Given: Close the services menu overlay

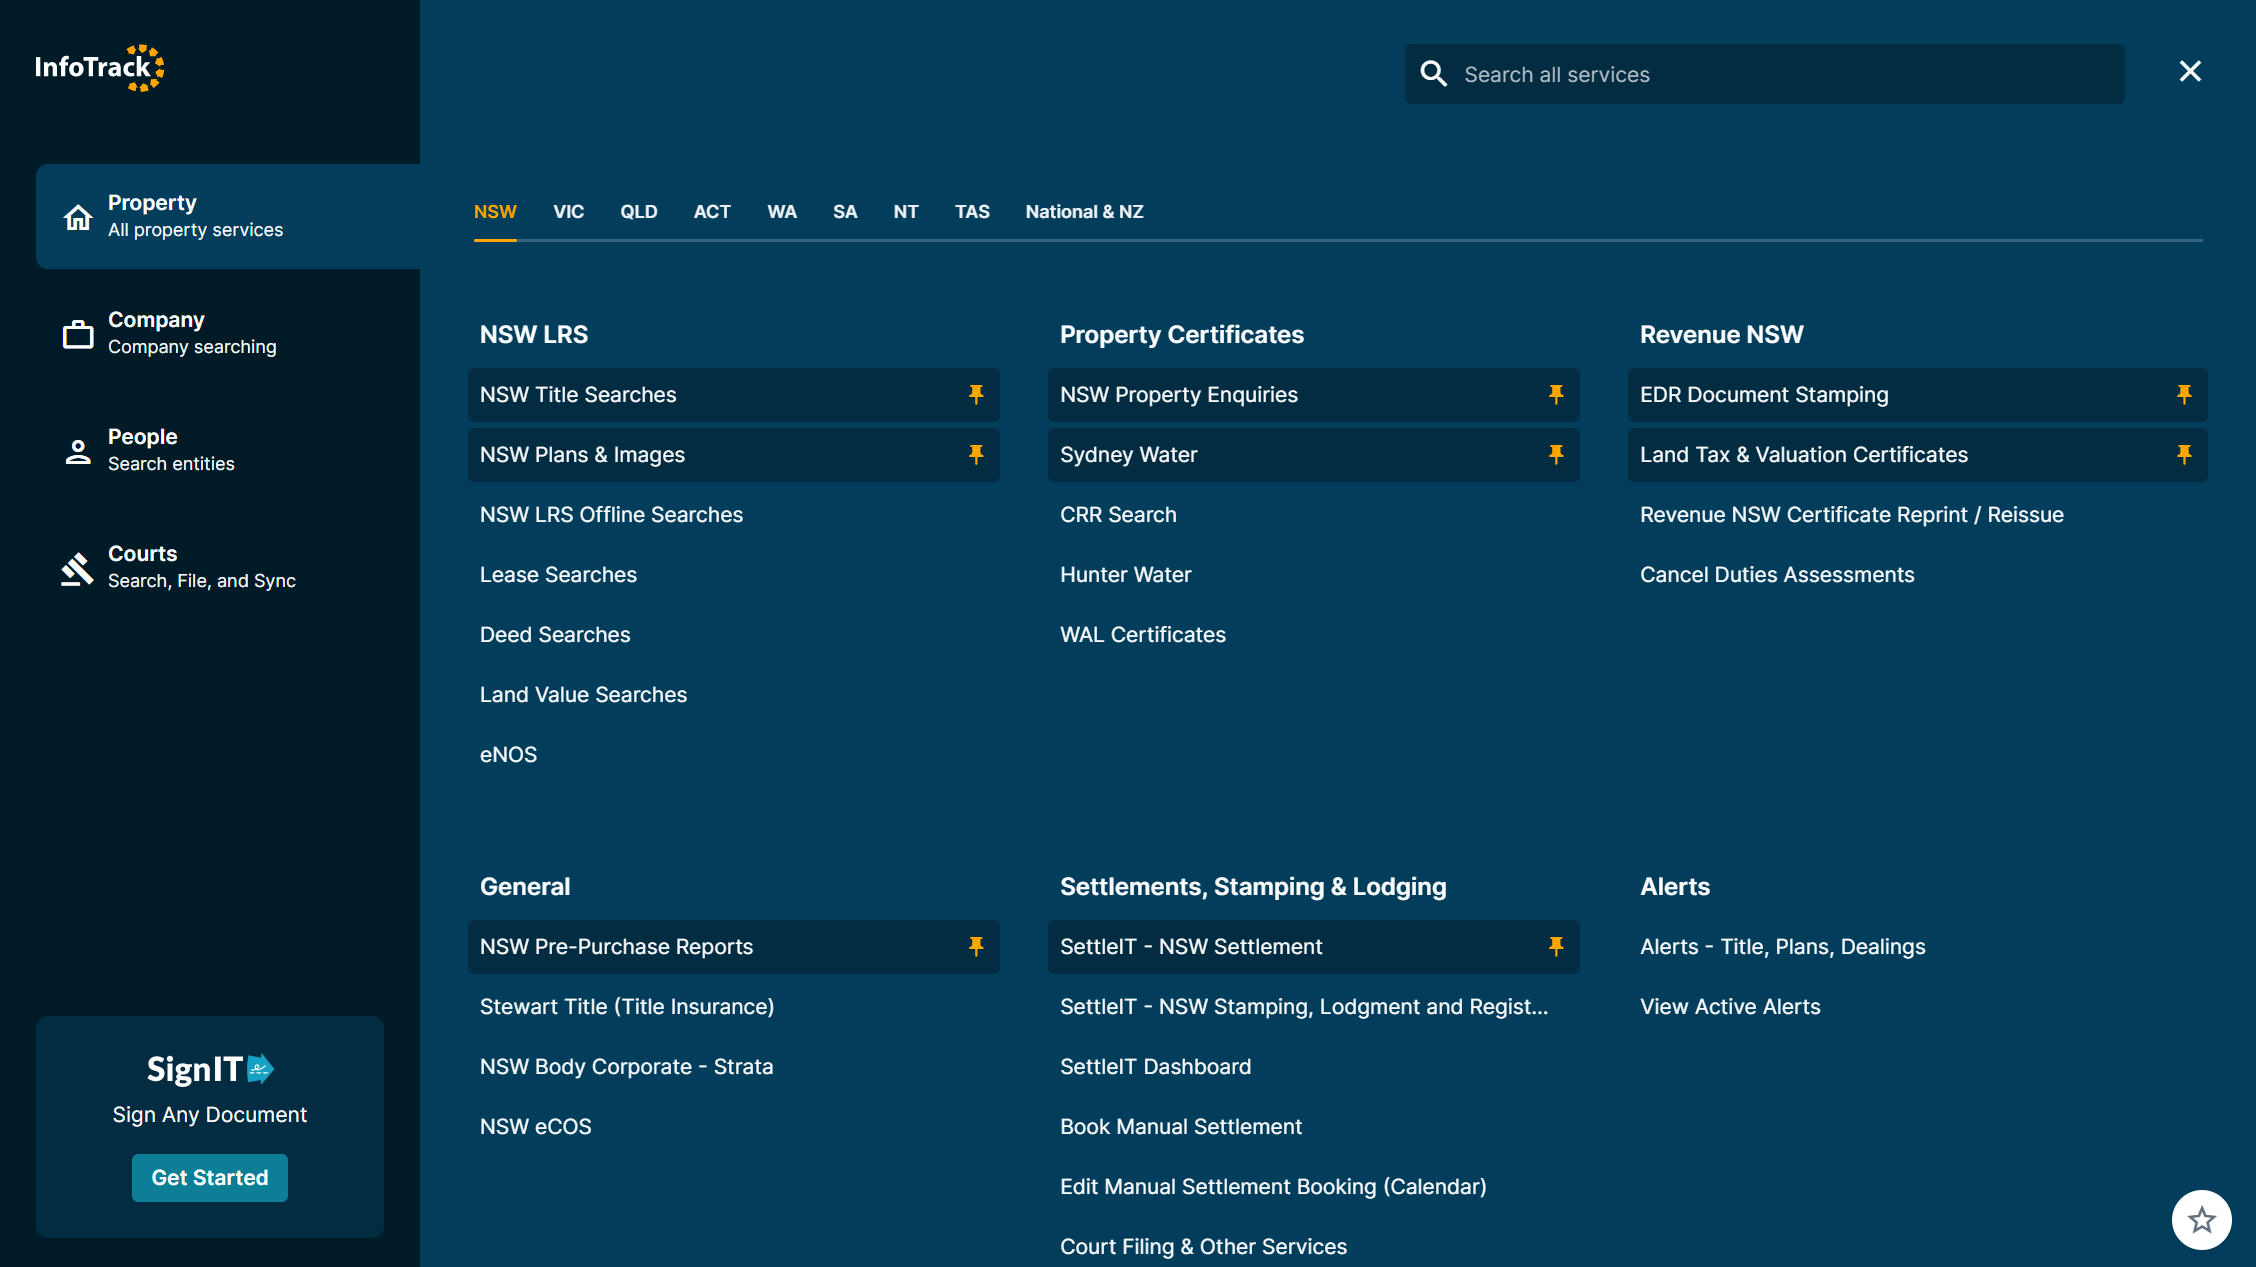Looking at the screenshot, I should click(2190, 71).
